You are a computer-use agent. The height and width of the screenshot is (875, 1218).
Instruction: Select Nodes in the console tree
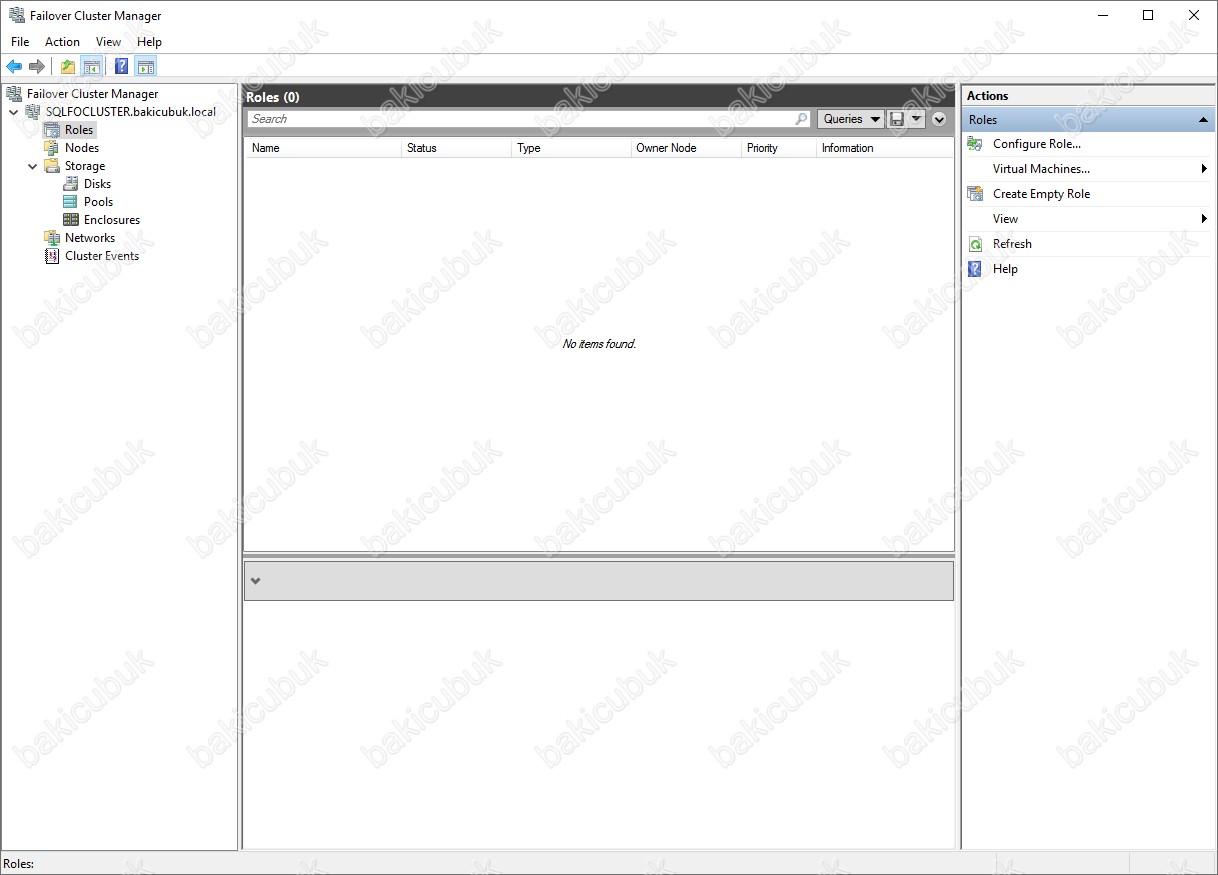[82, 148]
